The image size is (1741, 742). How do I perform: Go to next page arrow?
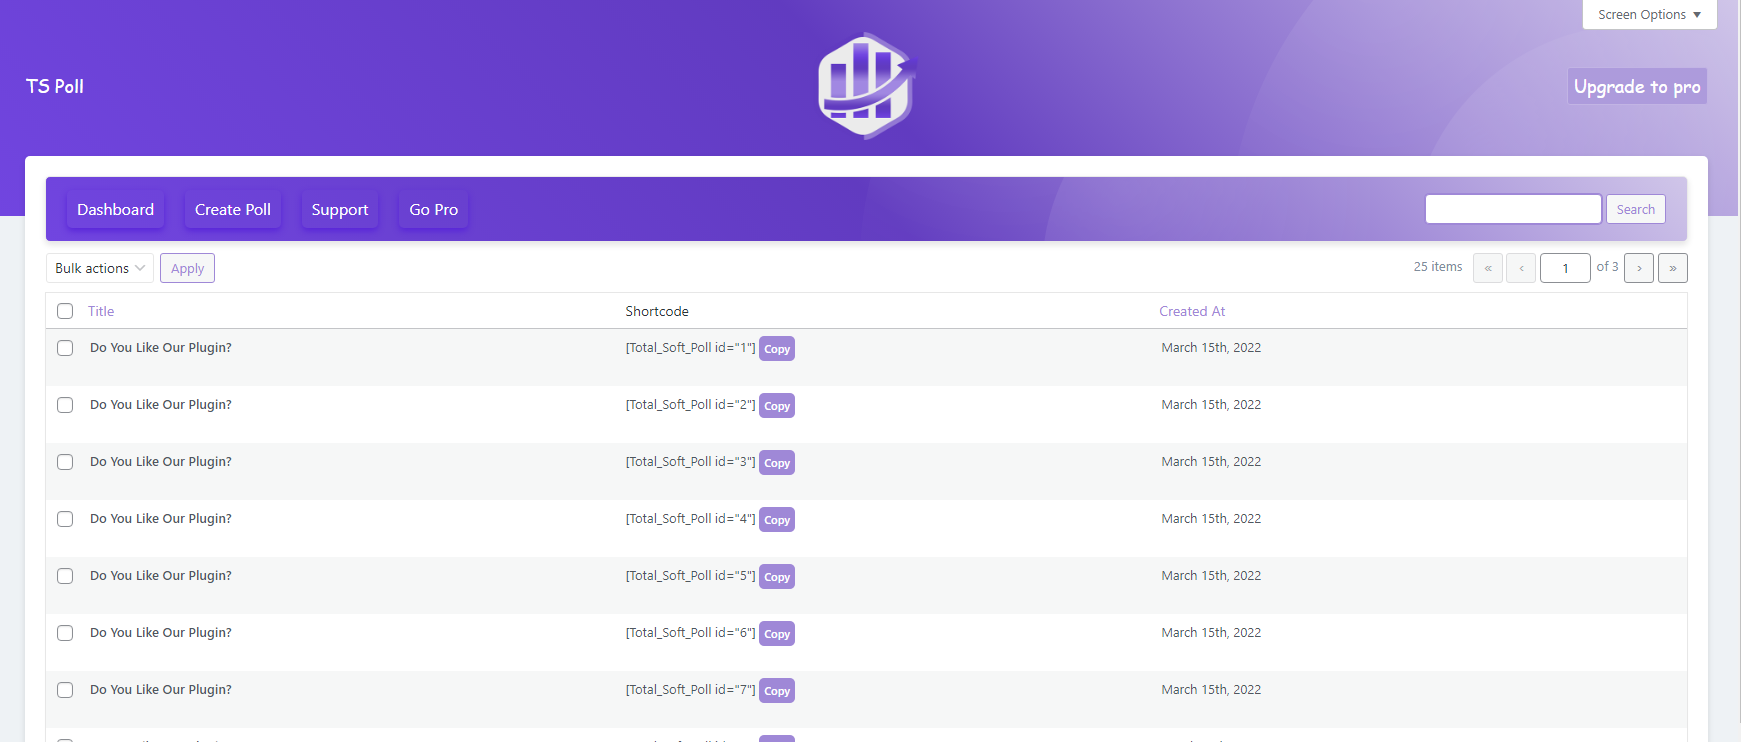coord(1639,268)
